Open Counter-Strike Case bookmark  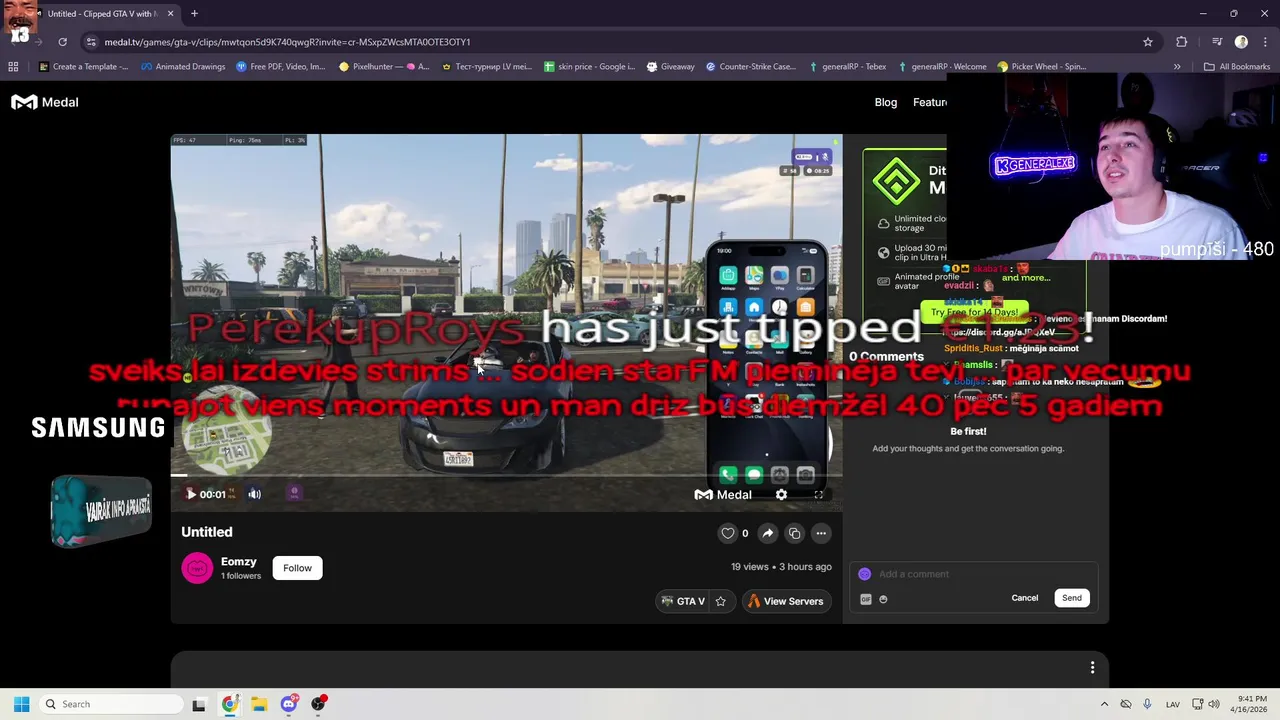point(751,67)
